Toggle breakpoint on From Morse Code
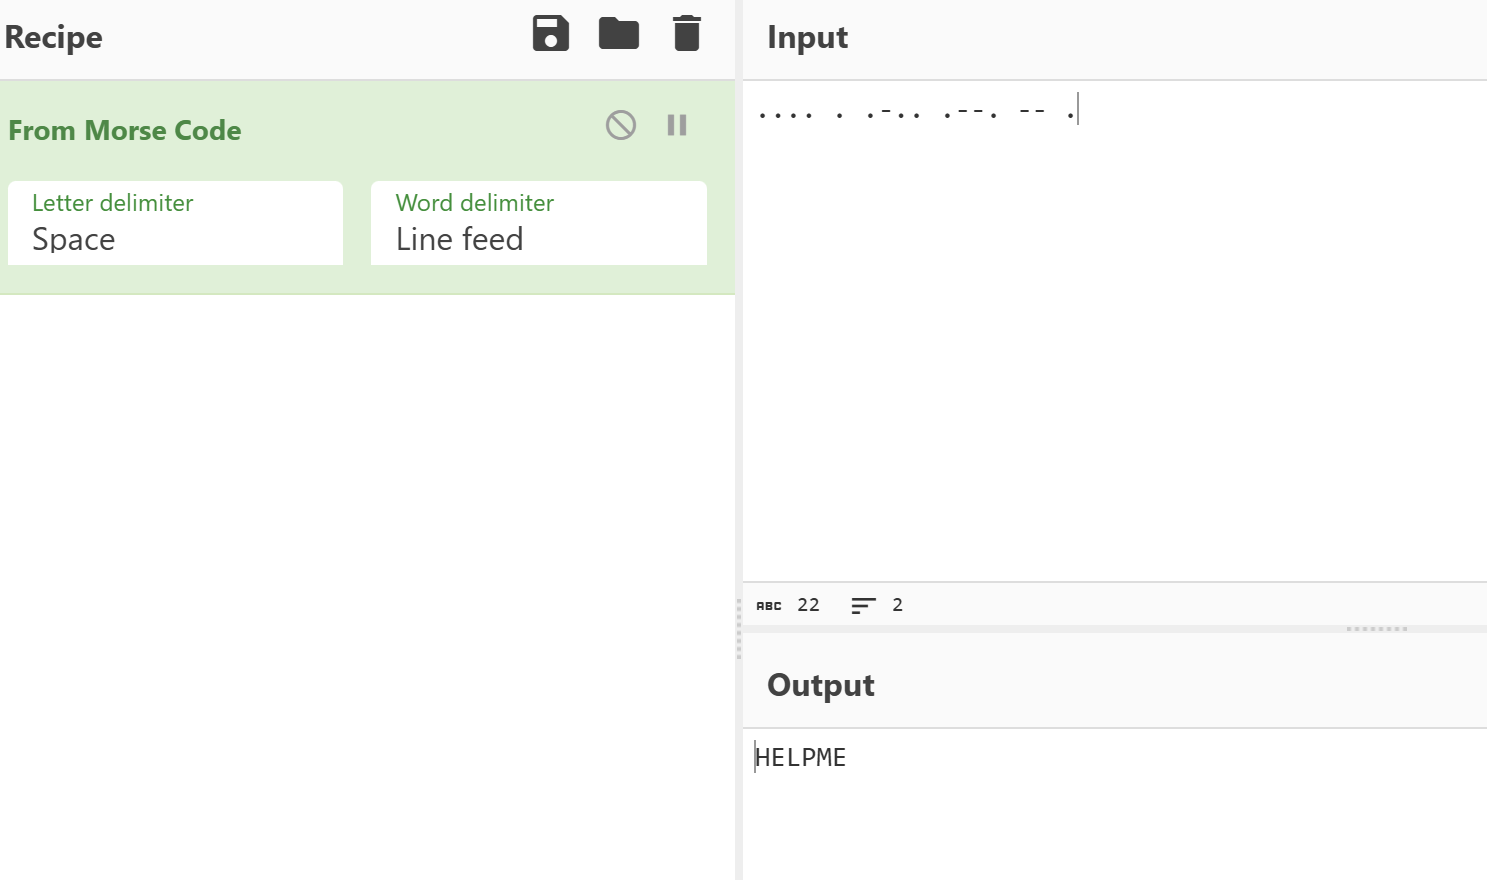 pos(677,125)
